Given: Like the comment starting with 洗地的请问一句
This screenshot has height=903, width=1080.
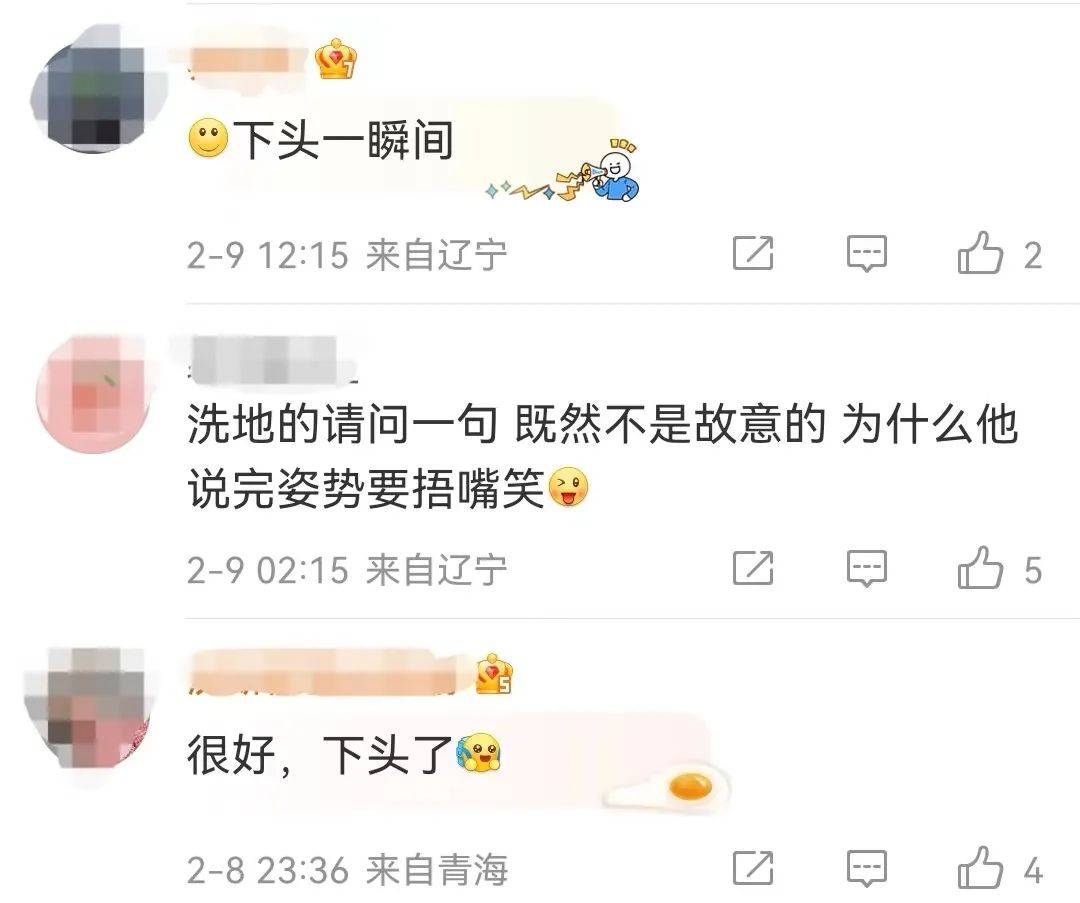Looking at the screenshot, I should [980, 568].
